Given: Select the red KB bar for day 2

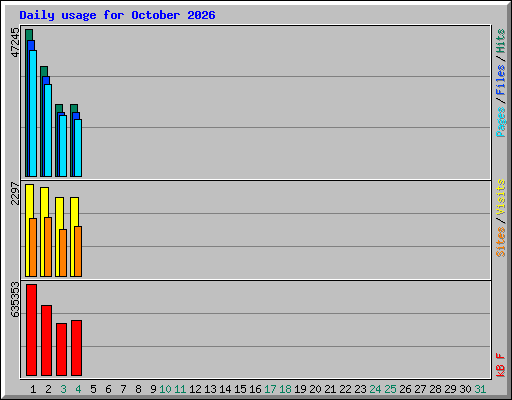Looking at the screenshot, I should click(x=47, y=340).
